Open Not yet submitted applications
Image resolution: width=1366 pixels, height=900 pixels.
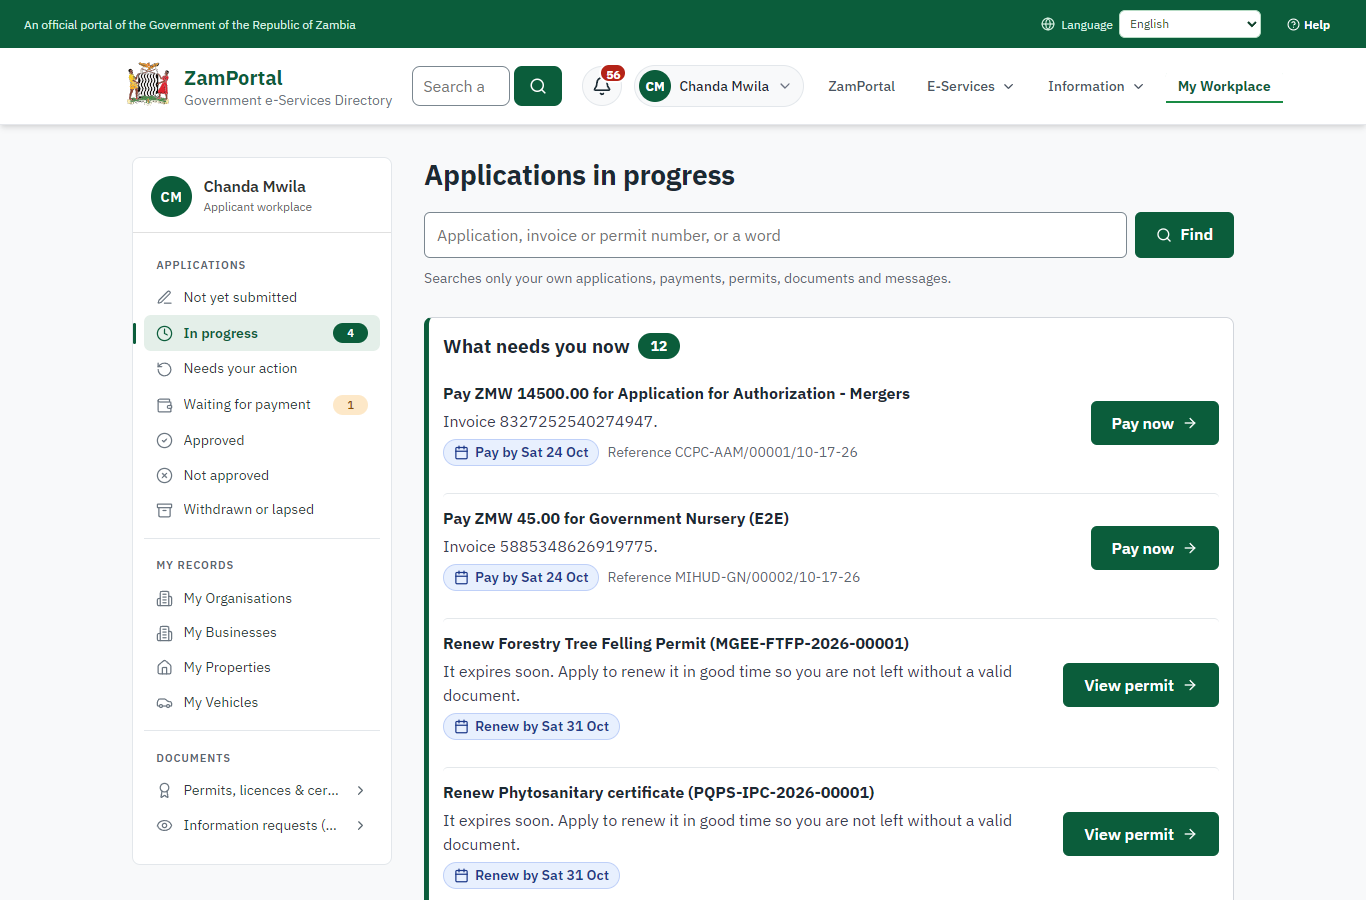click(262, 297)
